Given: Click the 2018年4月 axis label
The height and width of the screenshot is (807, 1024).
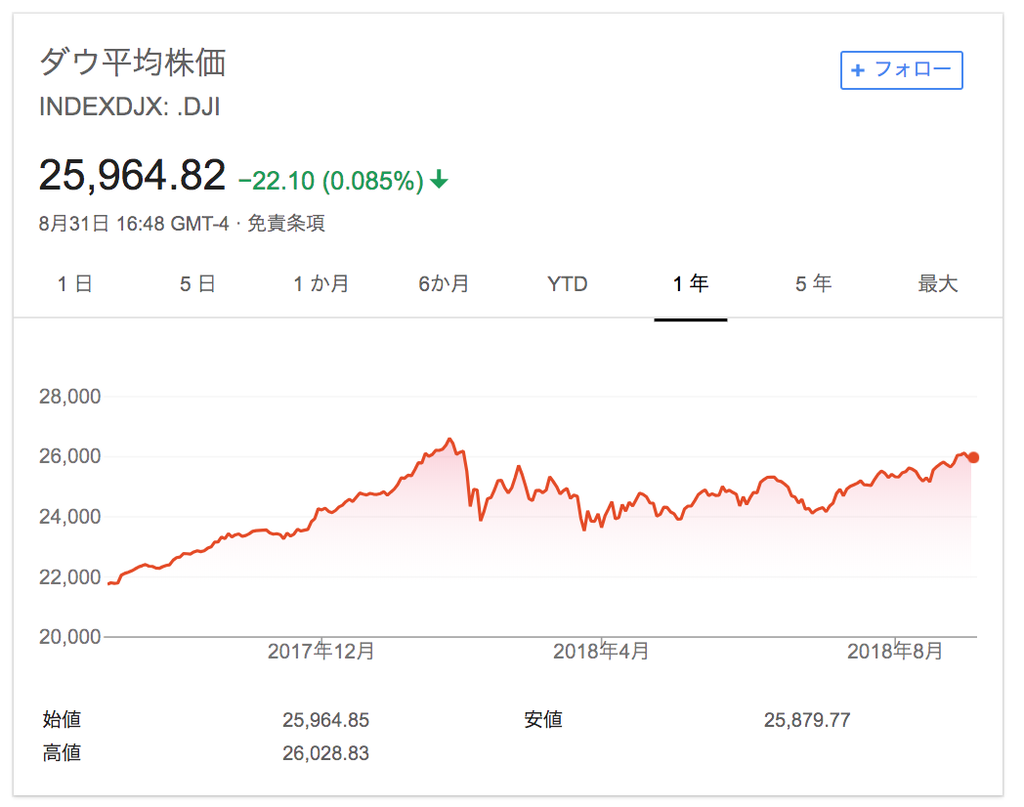Looking at the screenshot, I should pyautogui.click(x=601, y=651).
